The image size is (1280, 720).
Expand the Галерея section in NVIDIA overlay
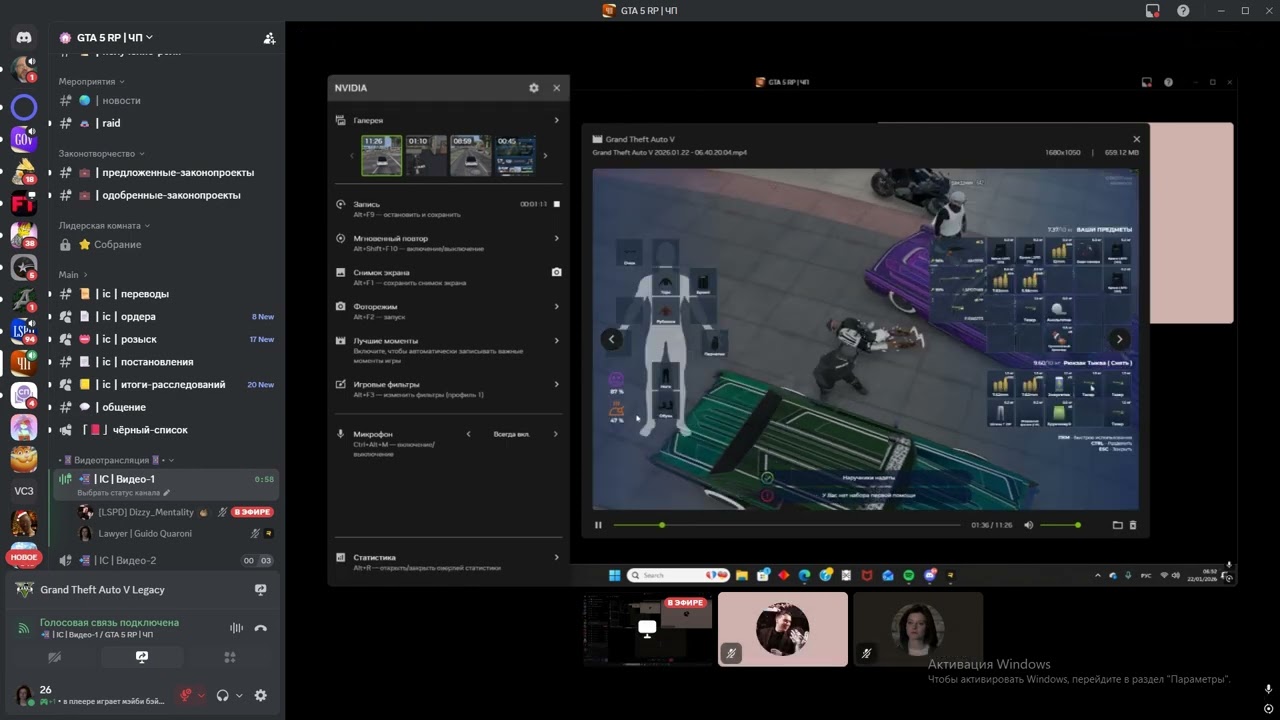click(x=449, y=120)
